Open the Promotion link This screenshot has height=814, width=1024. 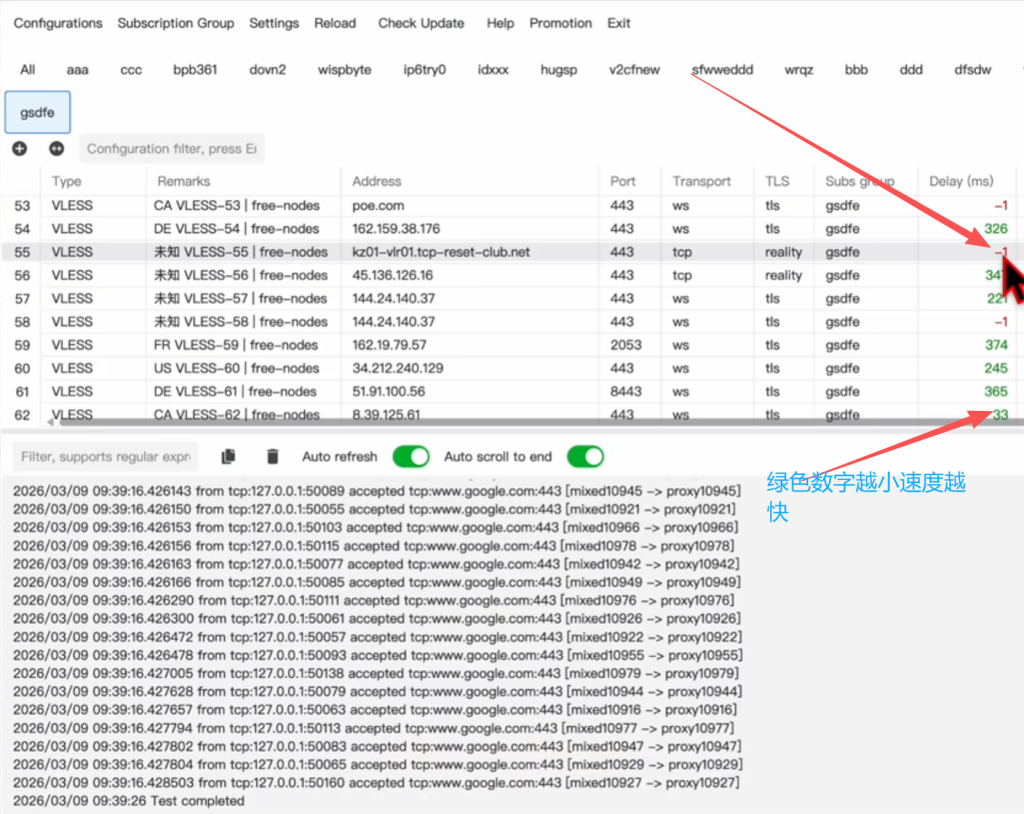[x=561, y=23]
